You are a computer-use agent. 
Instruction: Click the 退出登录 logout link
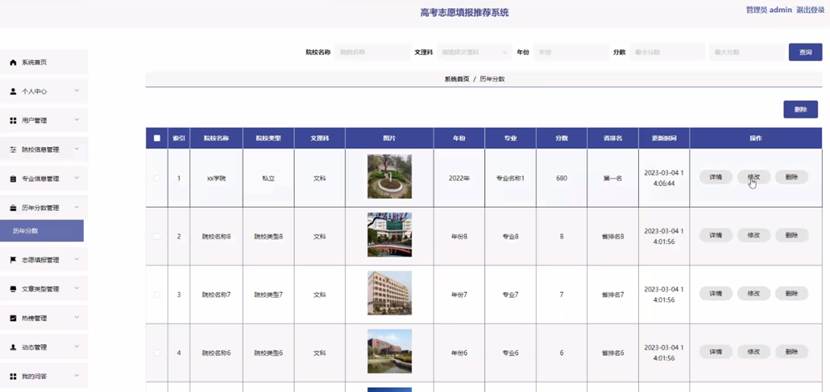point(810,10)
